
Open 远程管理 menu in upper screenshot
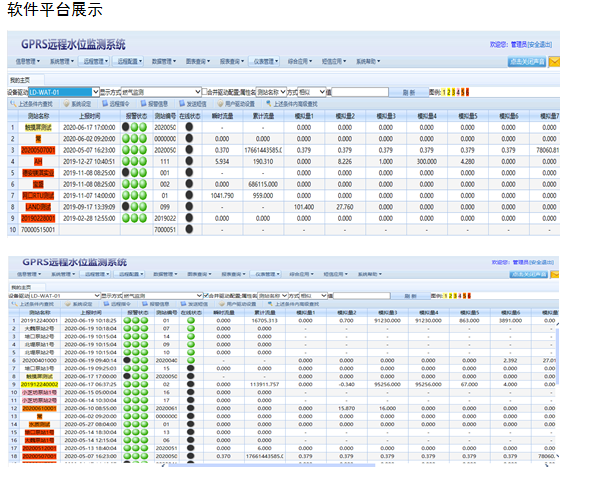point(94,61)
